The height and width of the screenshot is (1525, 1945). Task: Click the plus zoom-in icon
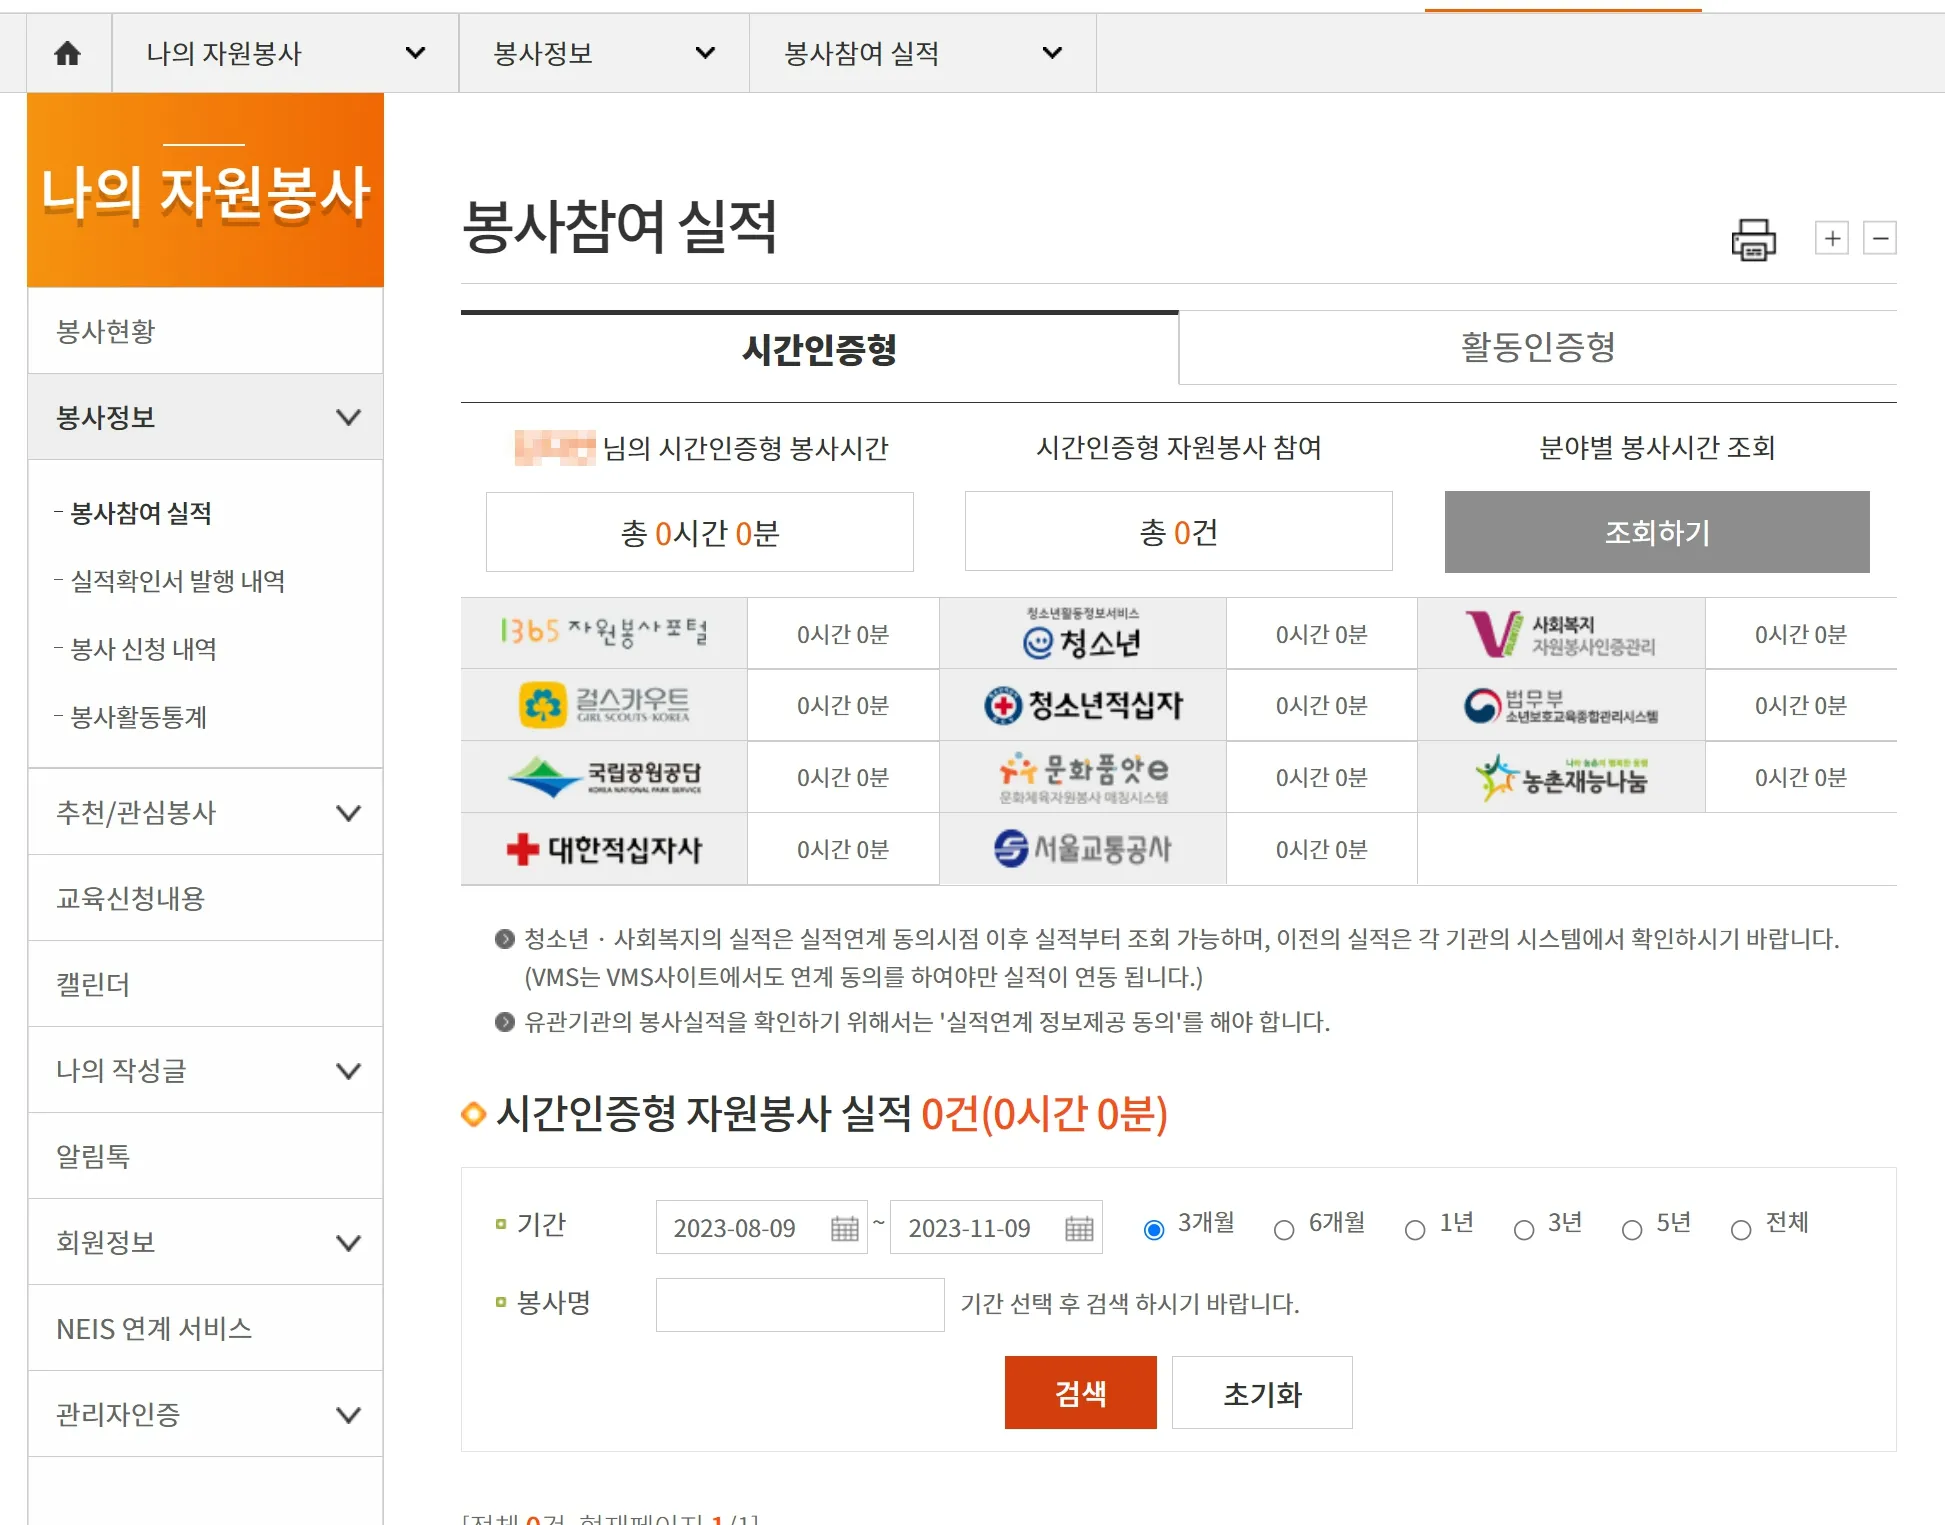point(1831,239)
